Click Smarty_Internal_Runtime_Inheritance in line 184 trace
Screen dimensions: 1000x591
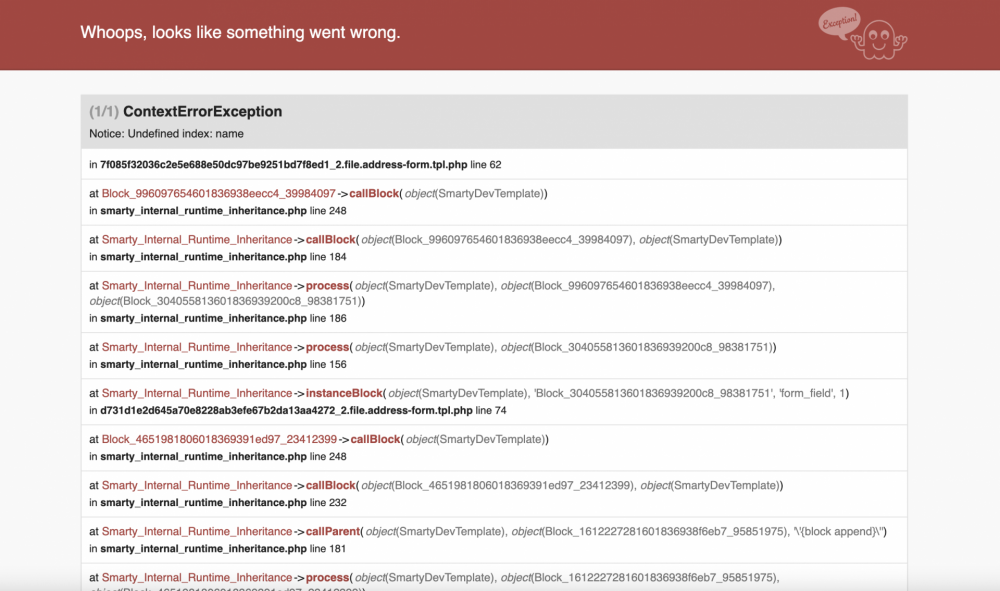(197, 240)
